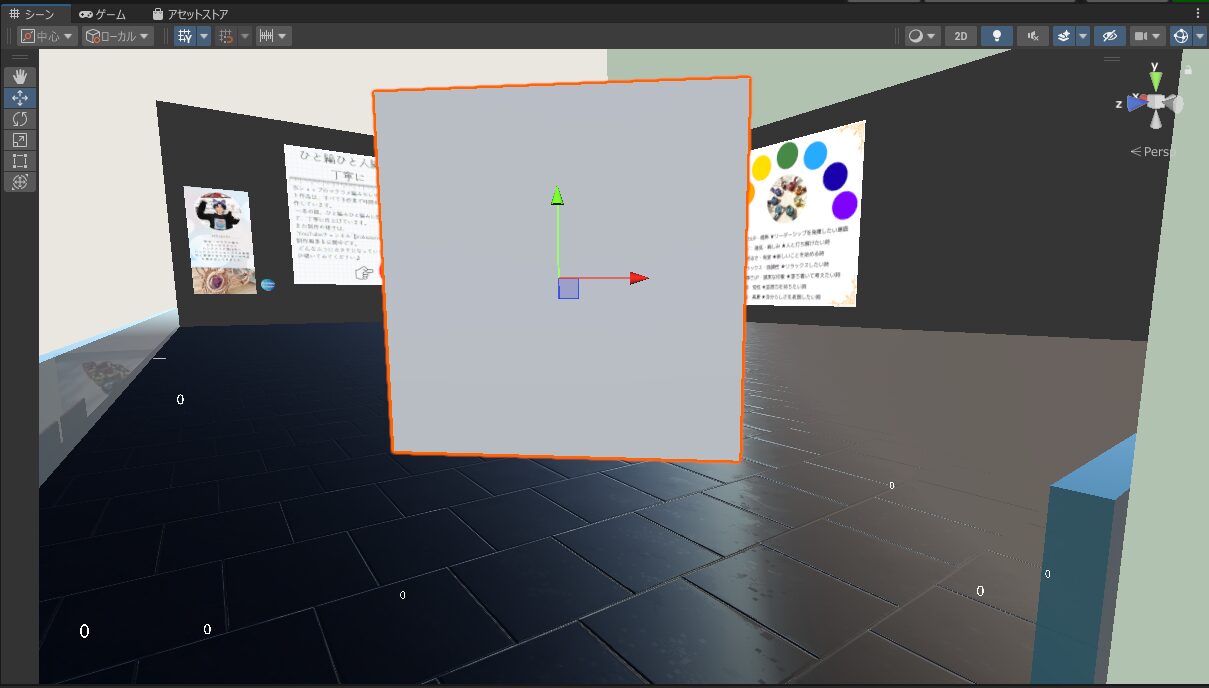Select the Move tool
1209x688 pixels.
pyautogui.click(x=20, y=98)
